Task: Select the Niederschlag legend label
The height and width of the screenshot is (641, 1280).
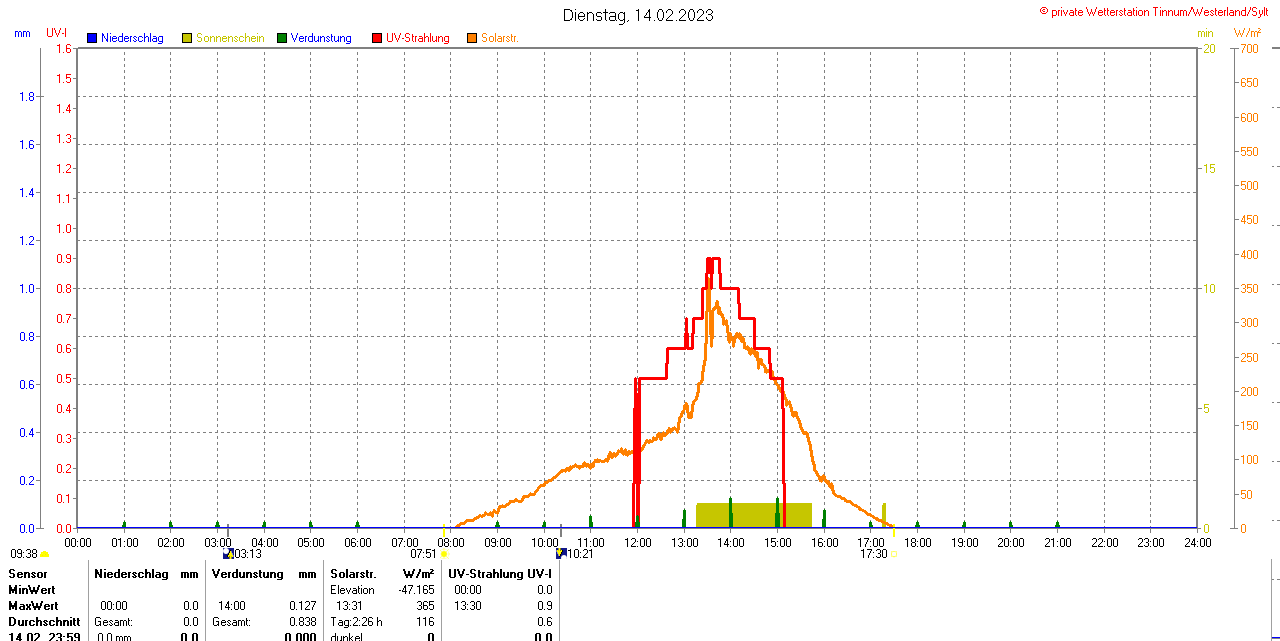Action: tap(132, 38)
